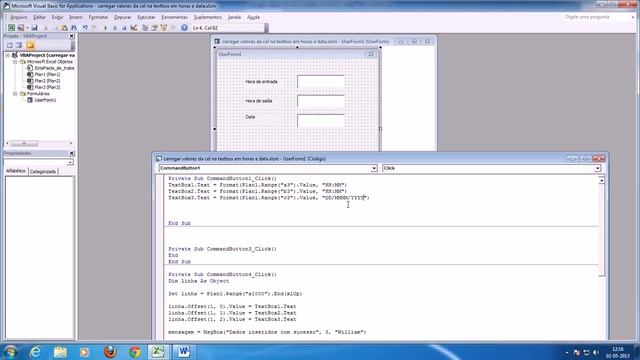
Task: Click the Hora de saída textbox on UserForm1
Action: pos(321,100)
